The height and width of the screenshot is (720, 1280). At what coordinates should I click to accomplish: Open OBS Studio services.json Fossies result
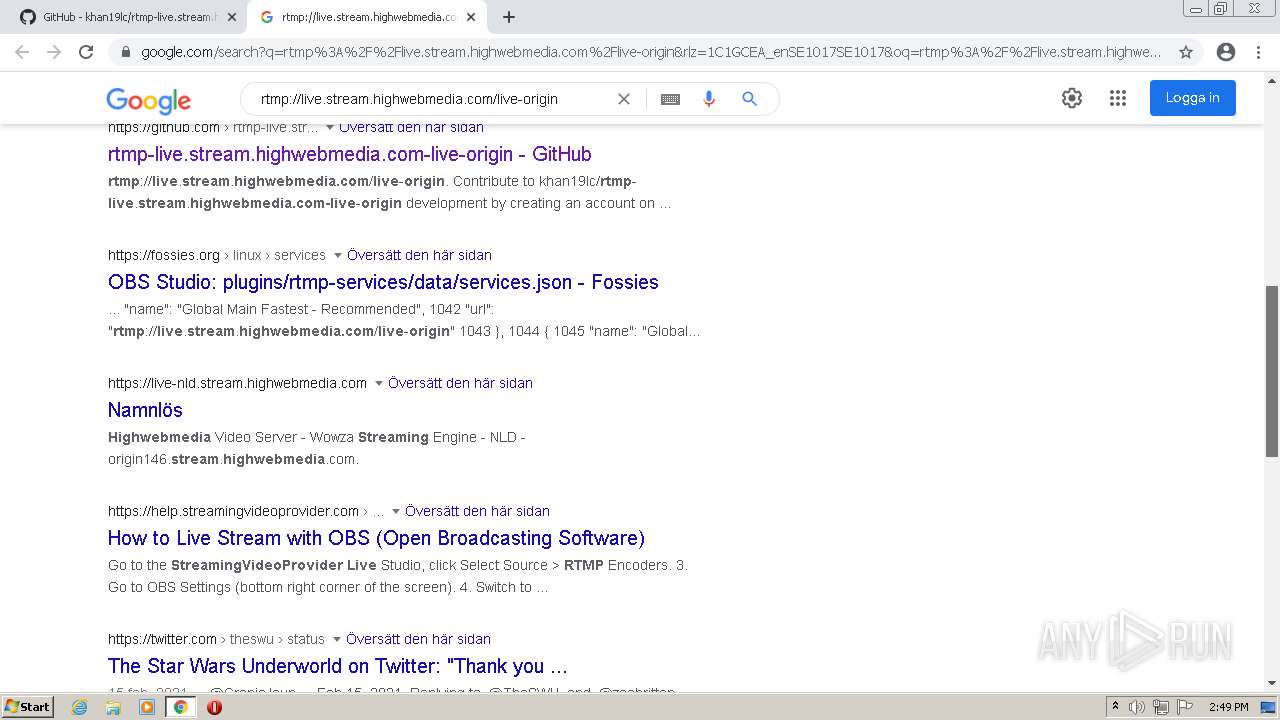[383, 282]
